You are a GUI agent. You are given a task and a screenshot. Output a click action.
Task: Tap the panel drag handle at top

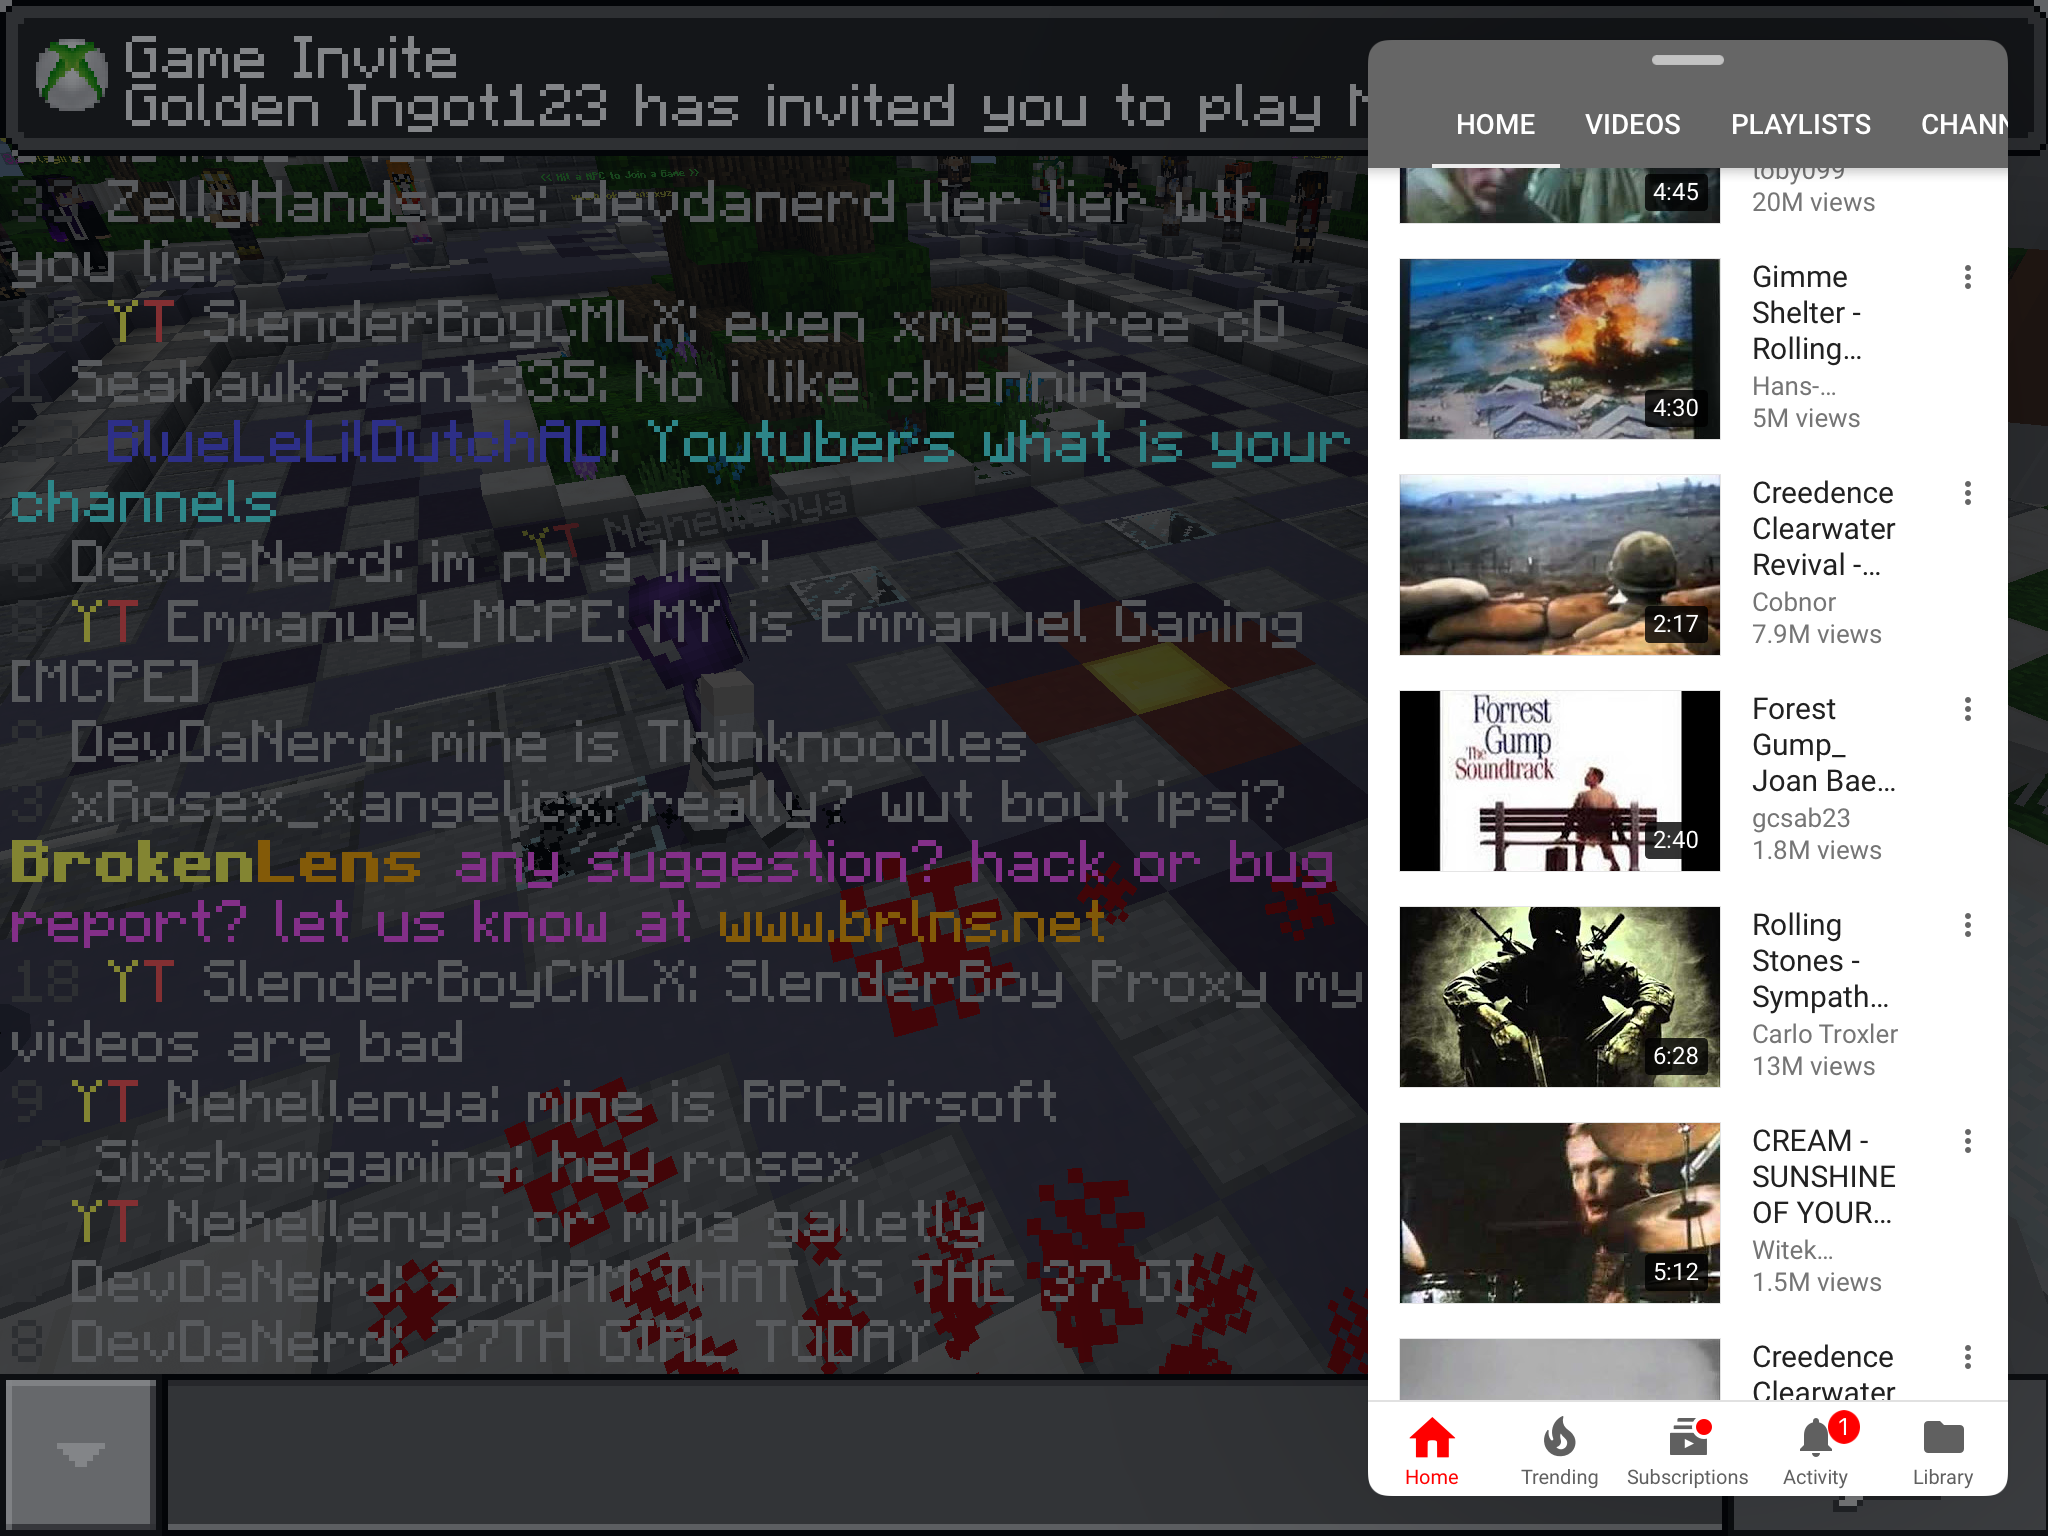(1687, 60)
